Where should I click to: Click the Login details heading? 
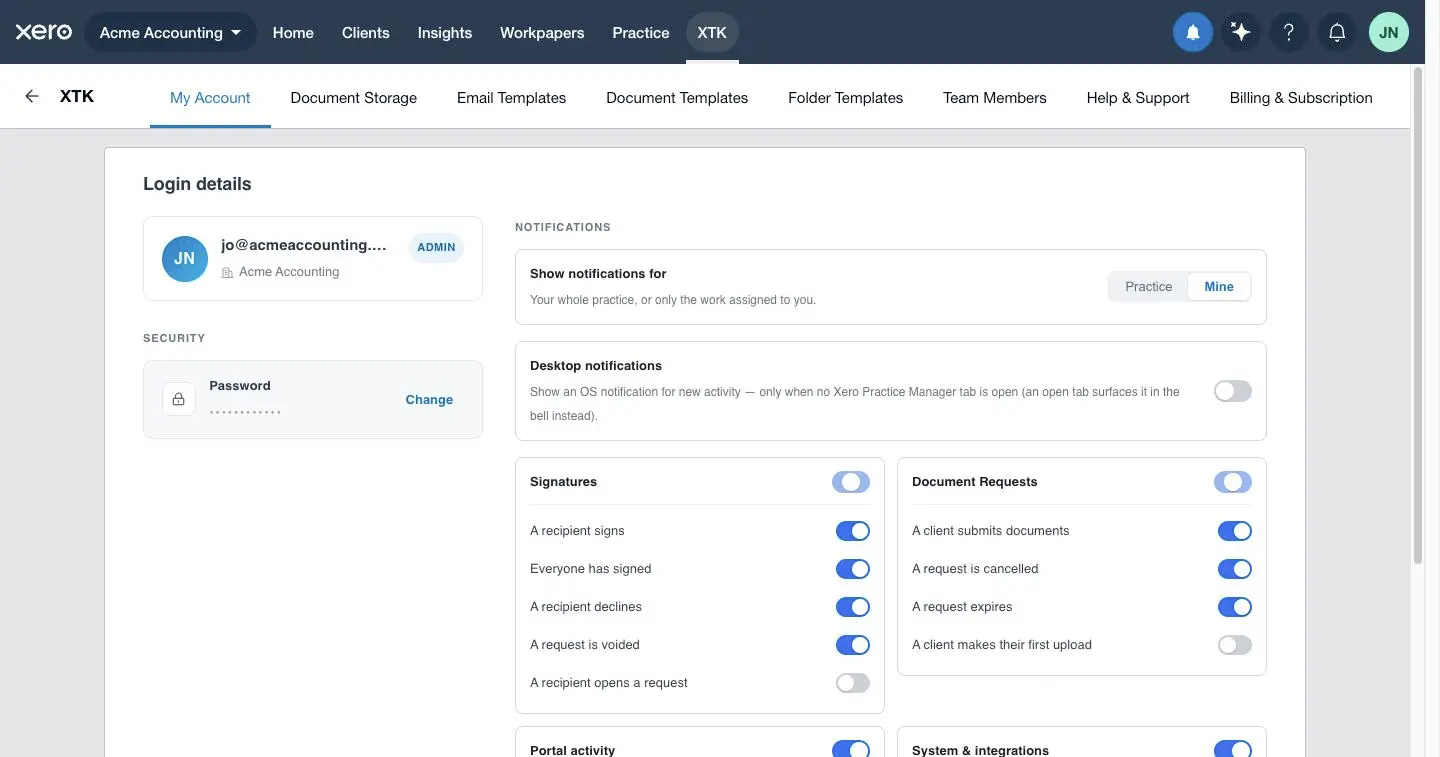point(197,184)
